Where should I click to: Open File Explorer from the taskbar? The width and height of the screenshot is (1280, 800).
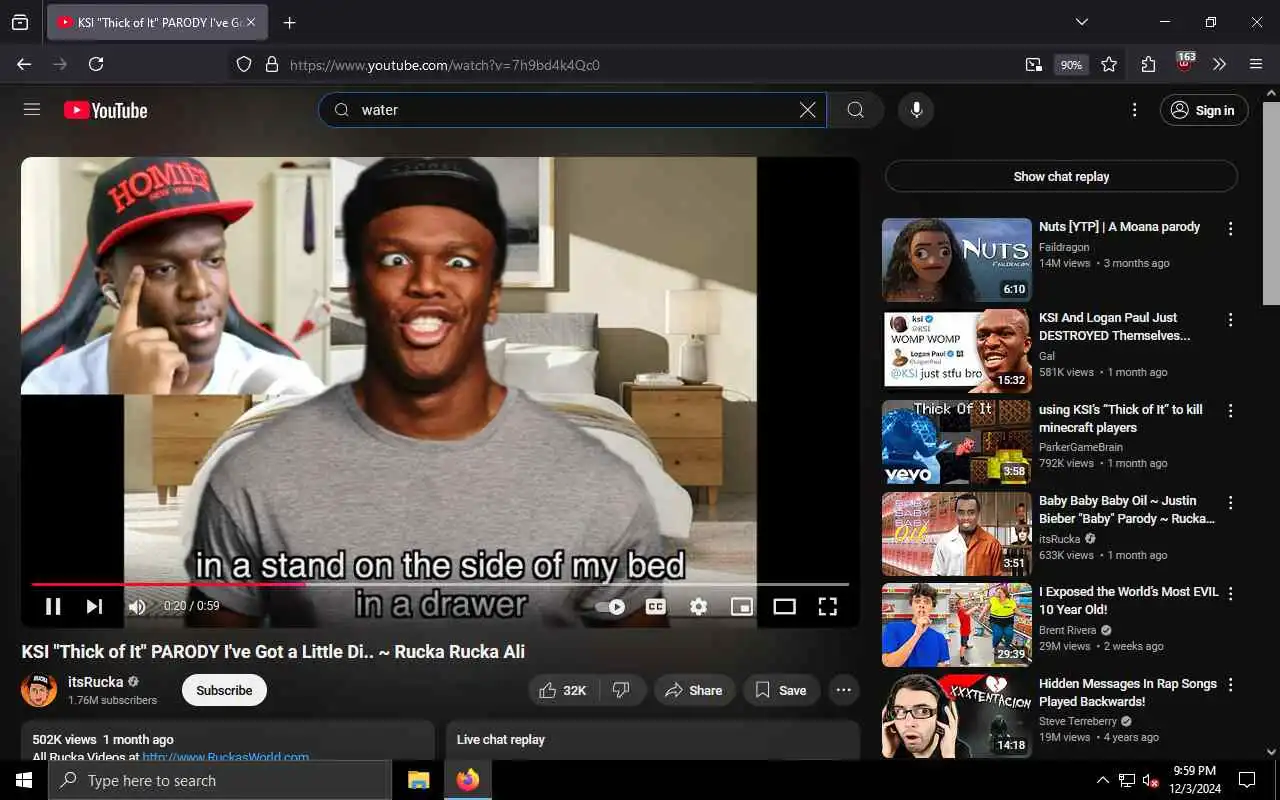419,780
